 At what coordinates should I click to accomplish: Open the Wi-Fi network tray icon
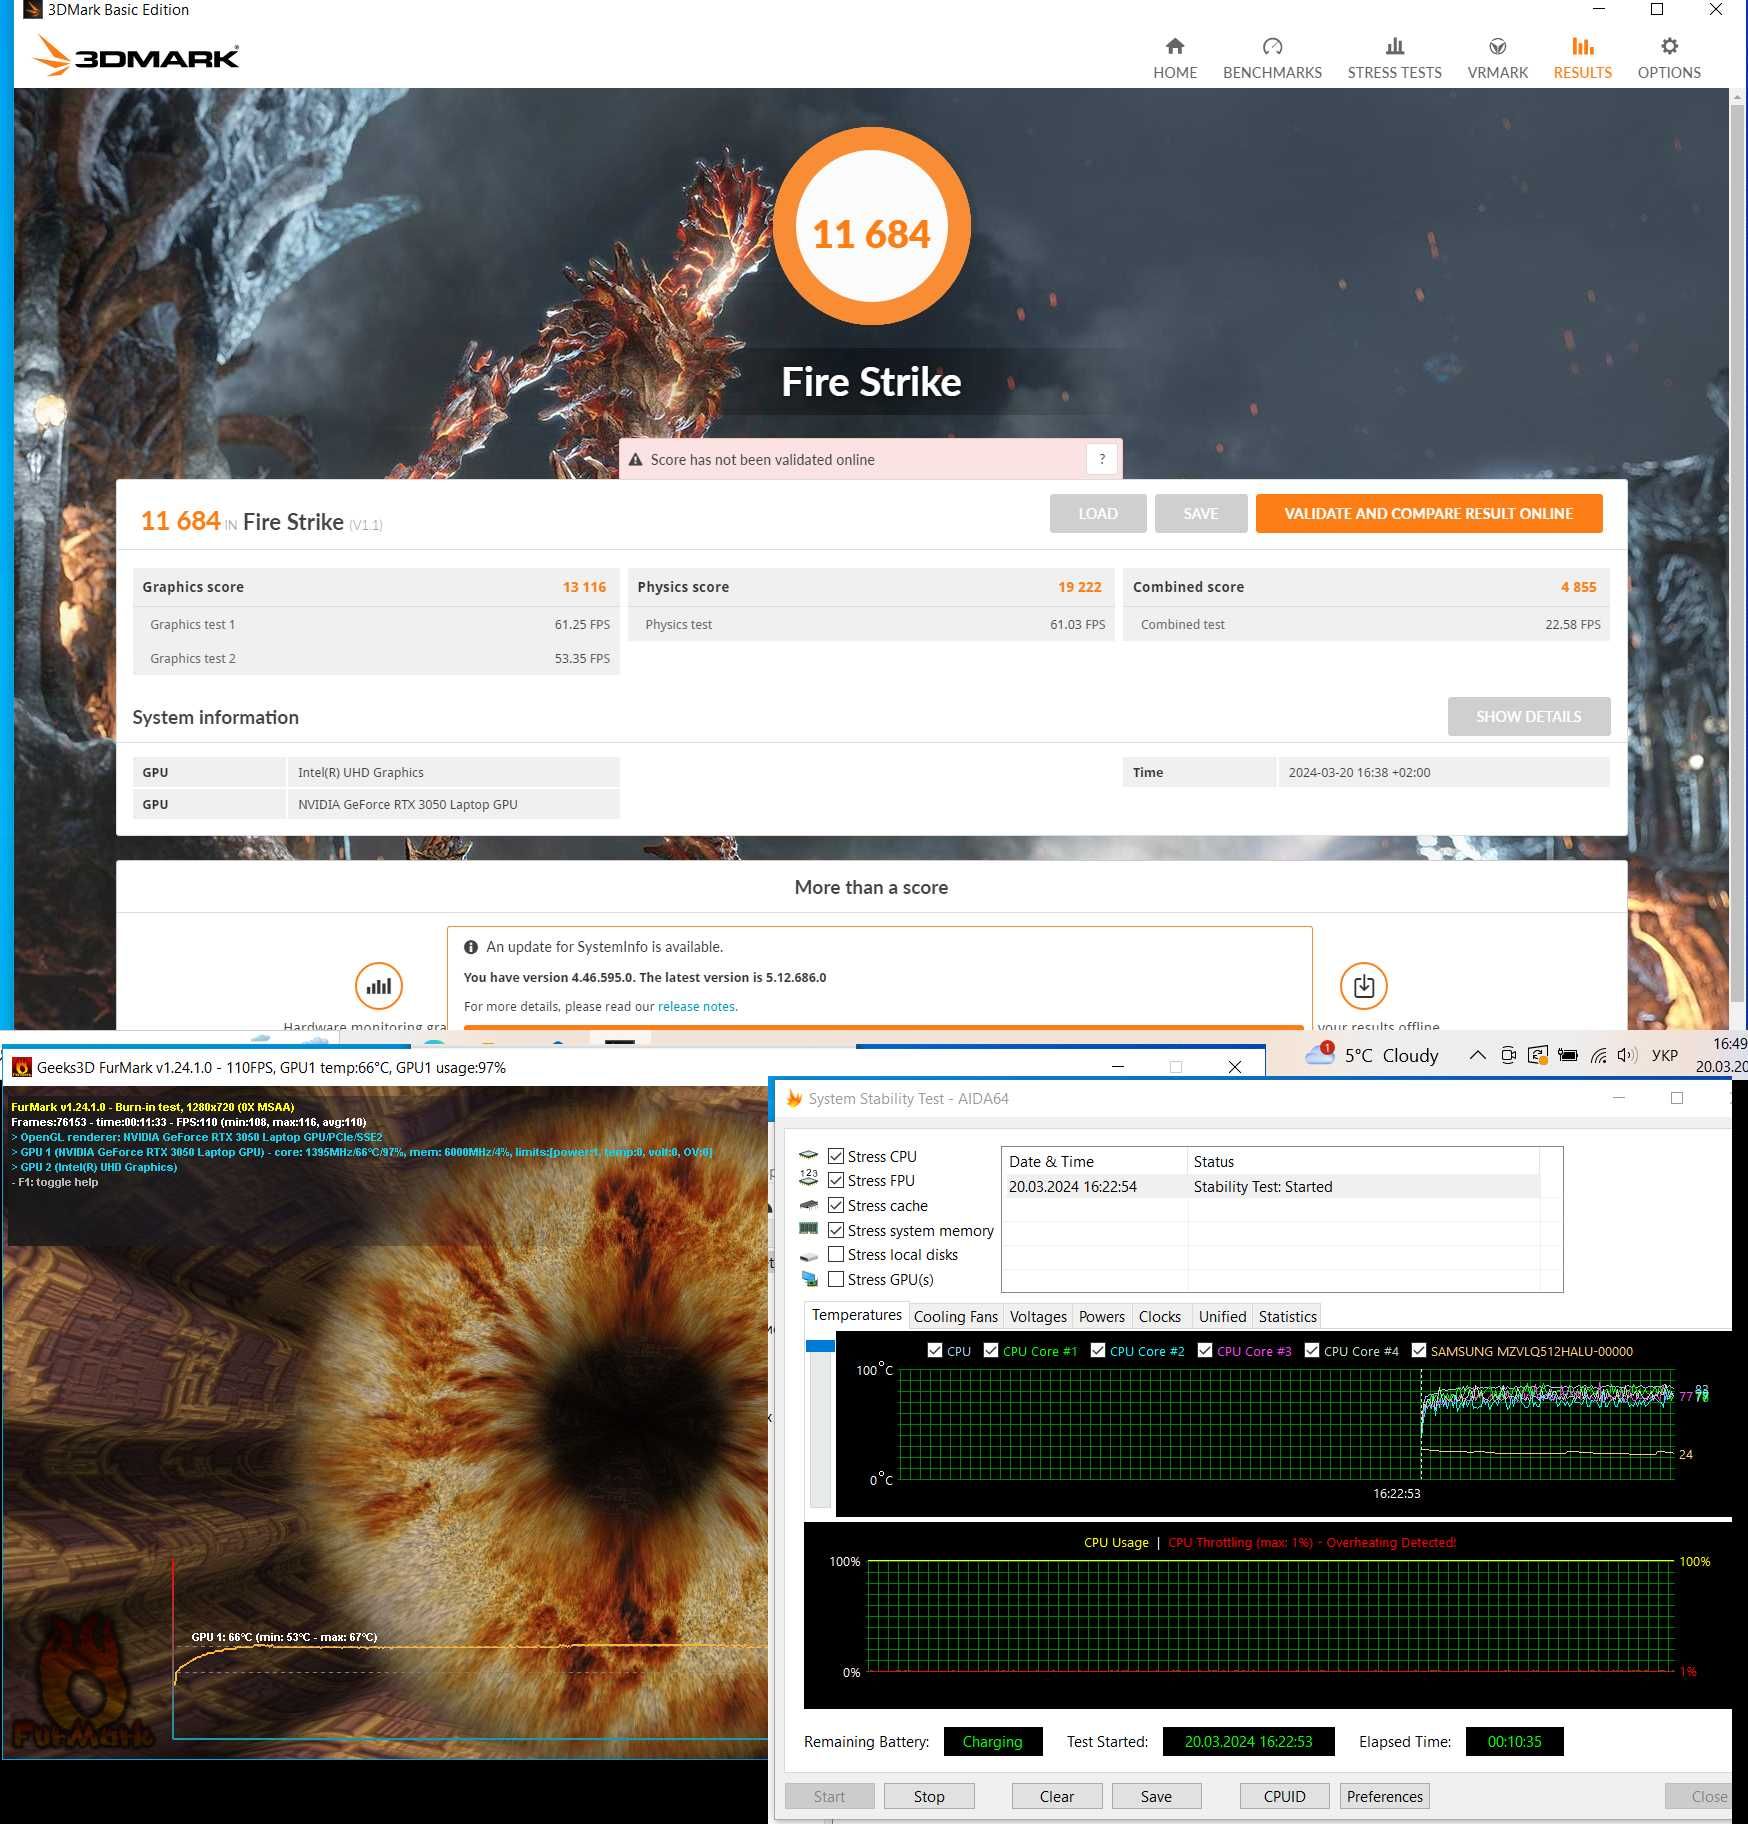click(x=1598, y=1055)
